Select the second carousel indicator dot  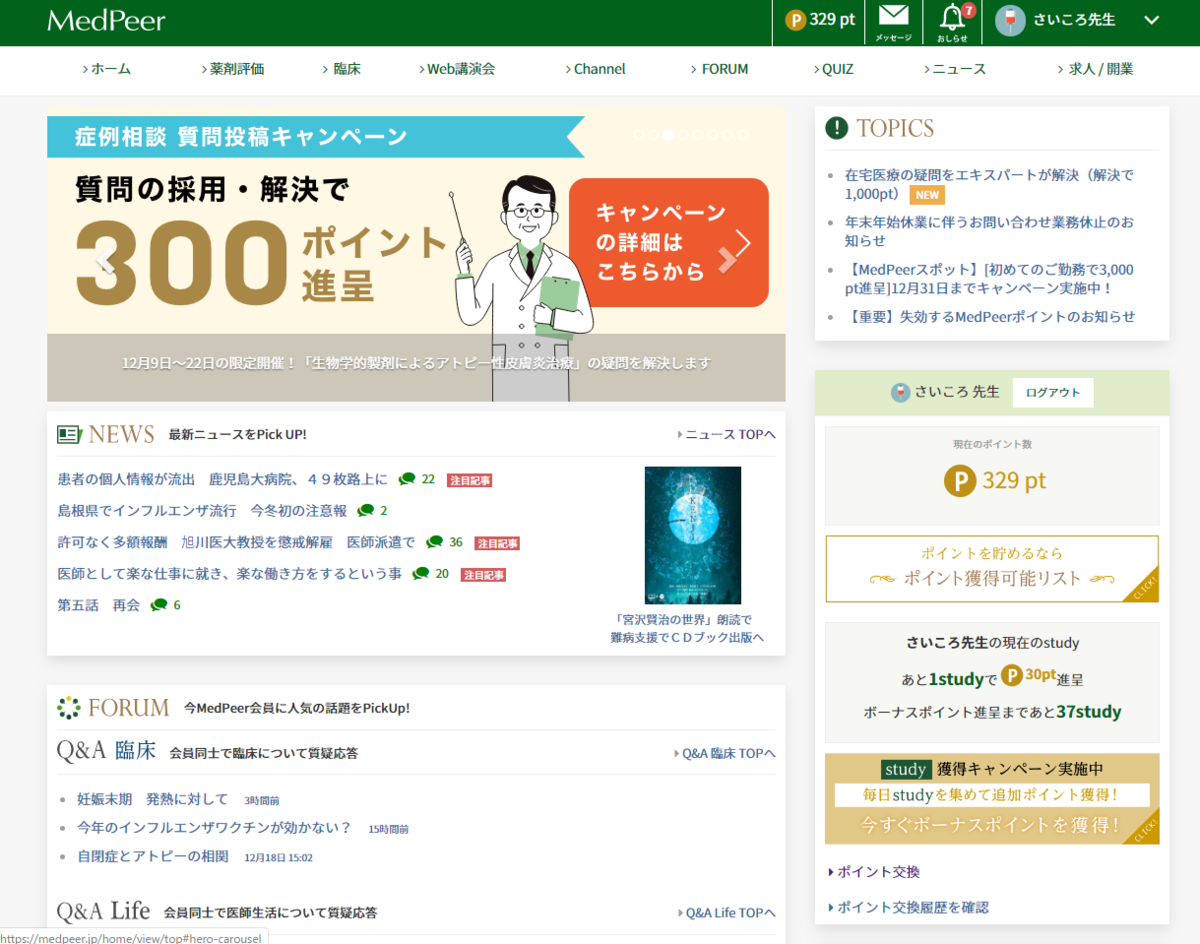tap(653, 134)
